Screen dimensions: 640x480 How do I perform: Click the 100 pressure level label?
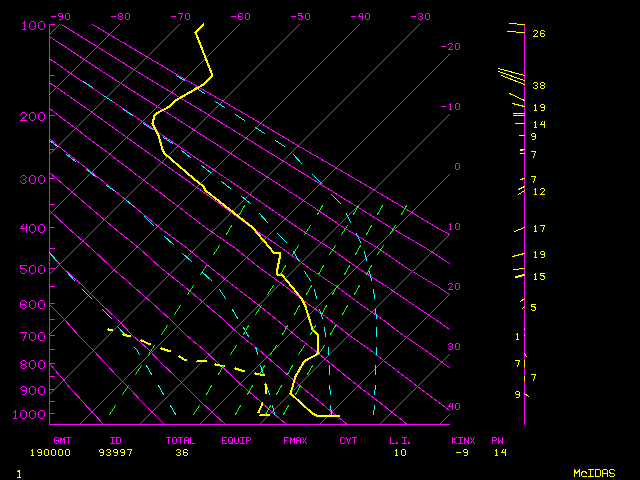(x=33, y=25)
